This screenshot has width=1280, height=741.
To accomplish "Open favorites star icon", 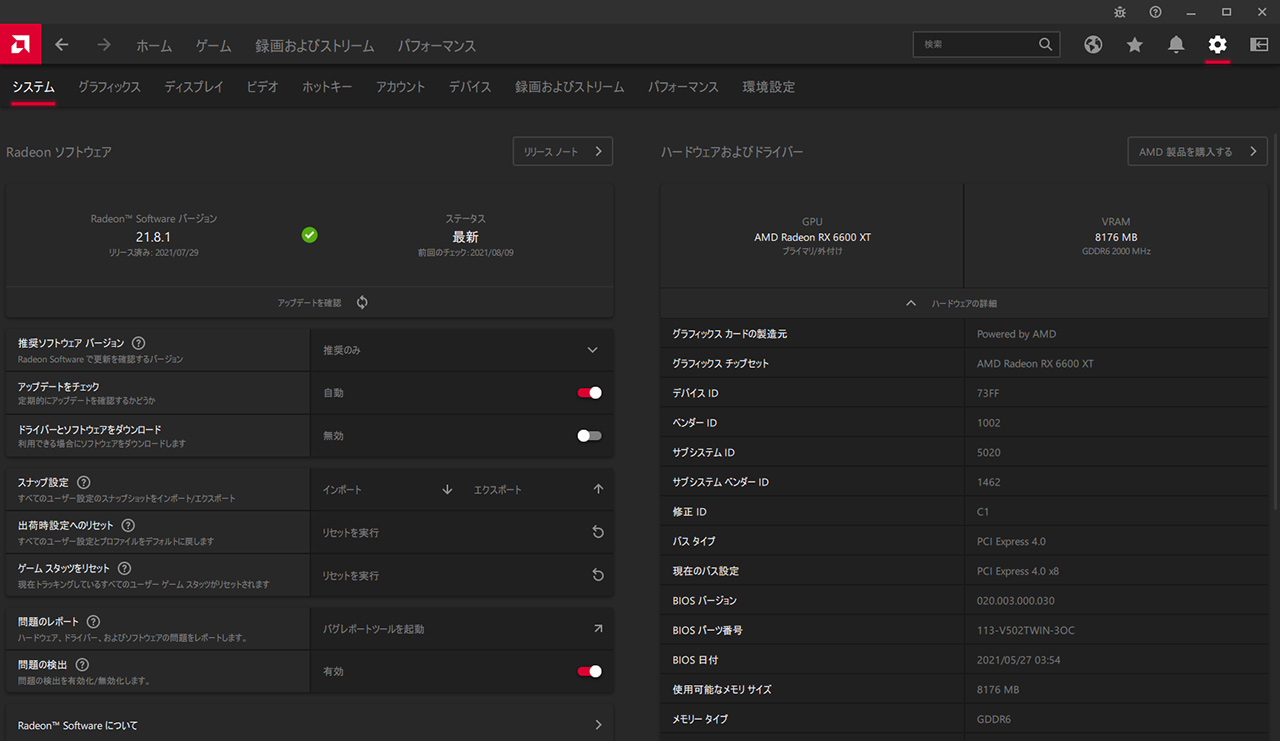I will coord(1134,45).
